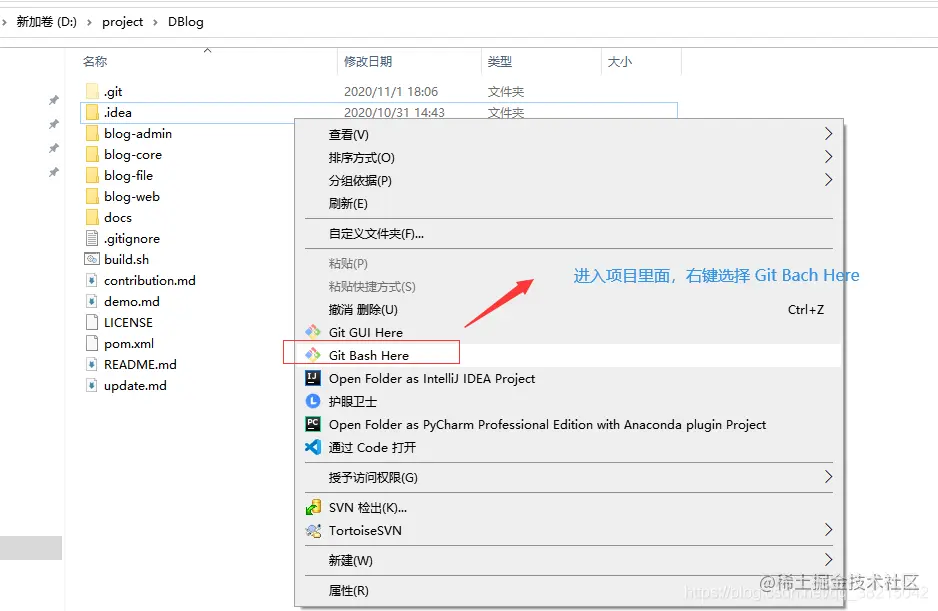Choose 刷新(E) from context menu
Image resolution: width=938 pixels, height=611 pixels.
[x=569, y=203]
